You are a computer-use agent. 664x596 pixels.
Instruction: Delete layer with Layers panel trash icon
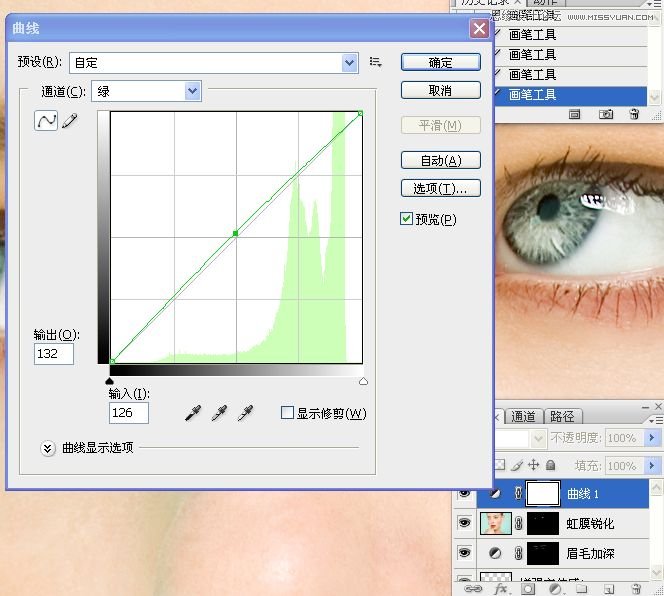(x=636, y=589)
